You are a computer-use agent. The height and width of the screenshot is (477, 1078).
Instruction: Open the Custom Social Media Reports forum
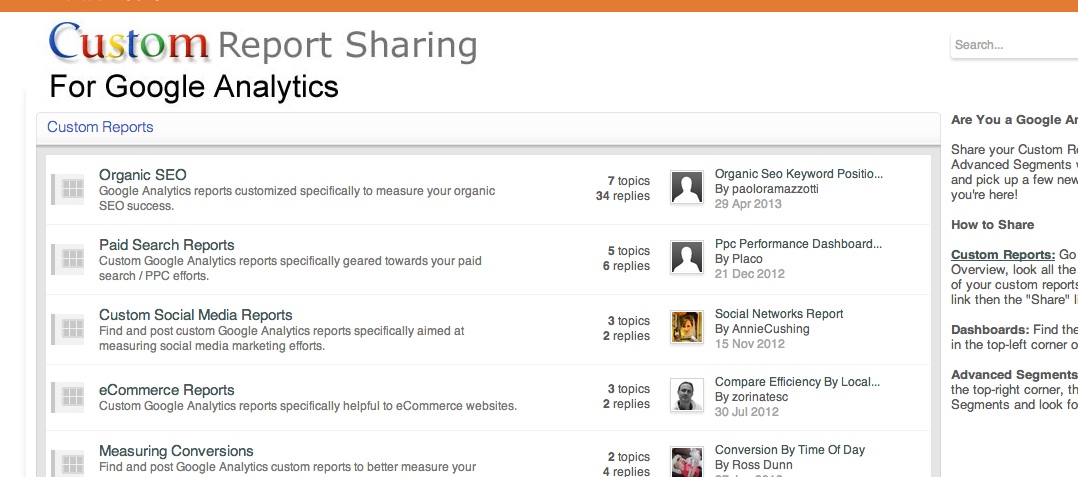[x=195, y=315]
